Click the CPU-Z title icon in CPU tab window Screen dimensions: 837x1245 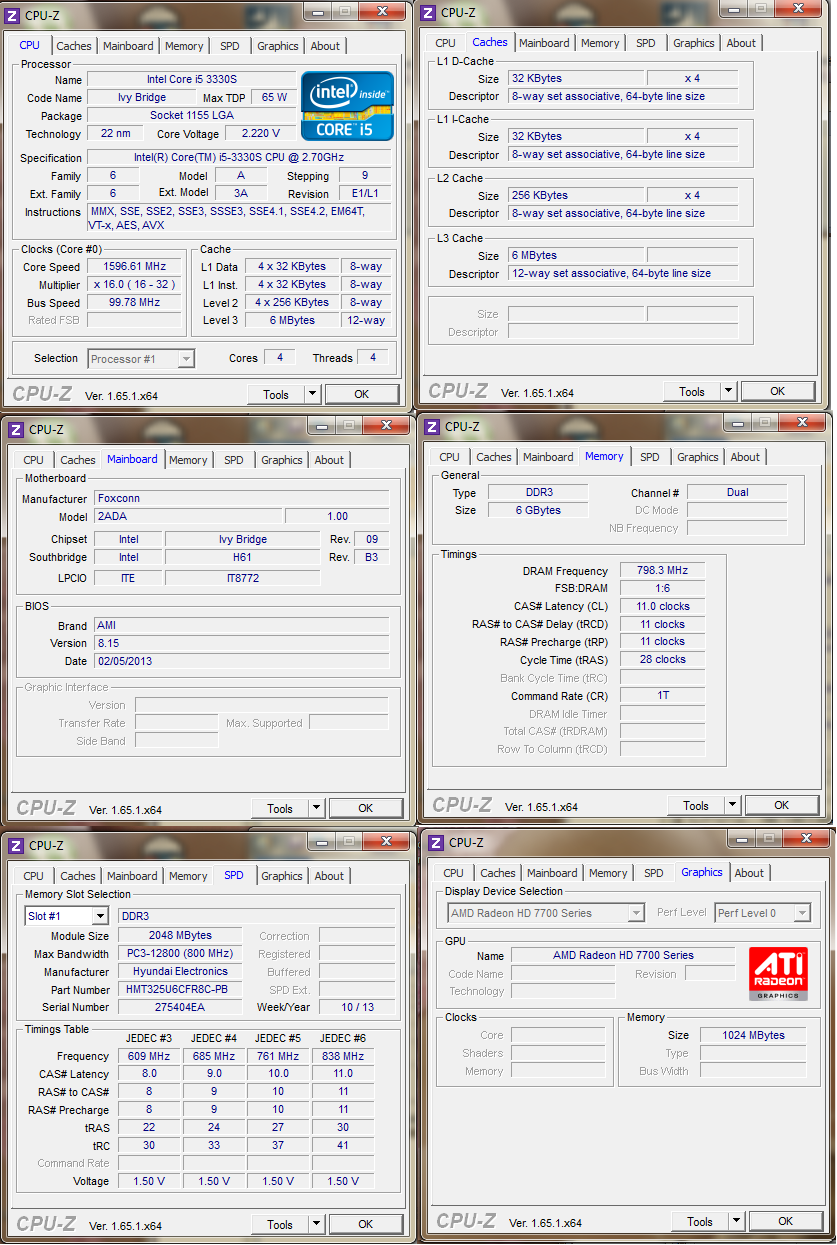pyautogui.click(x=13, y=15)
